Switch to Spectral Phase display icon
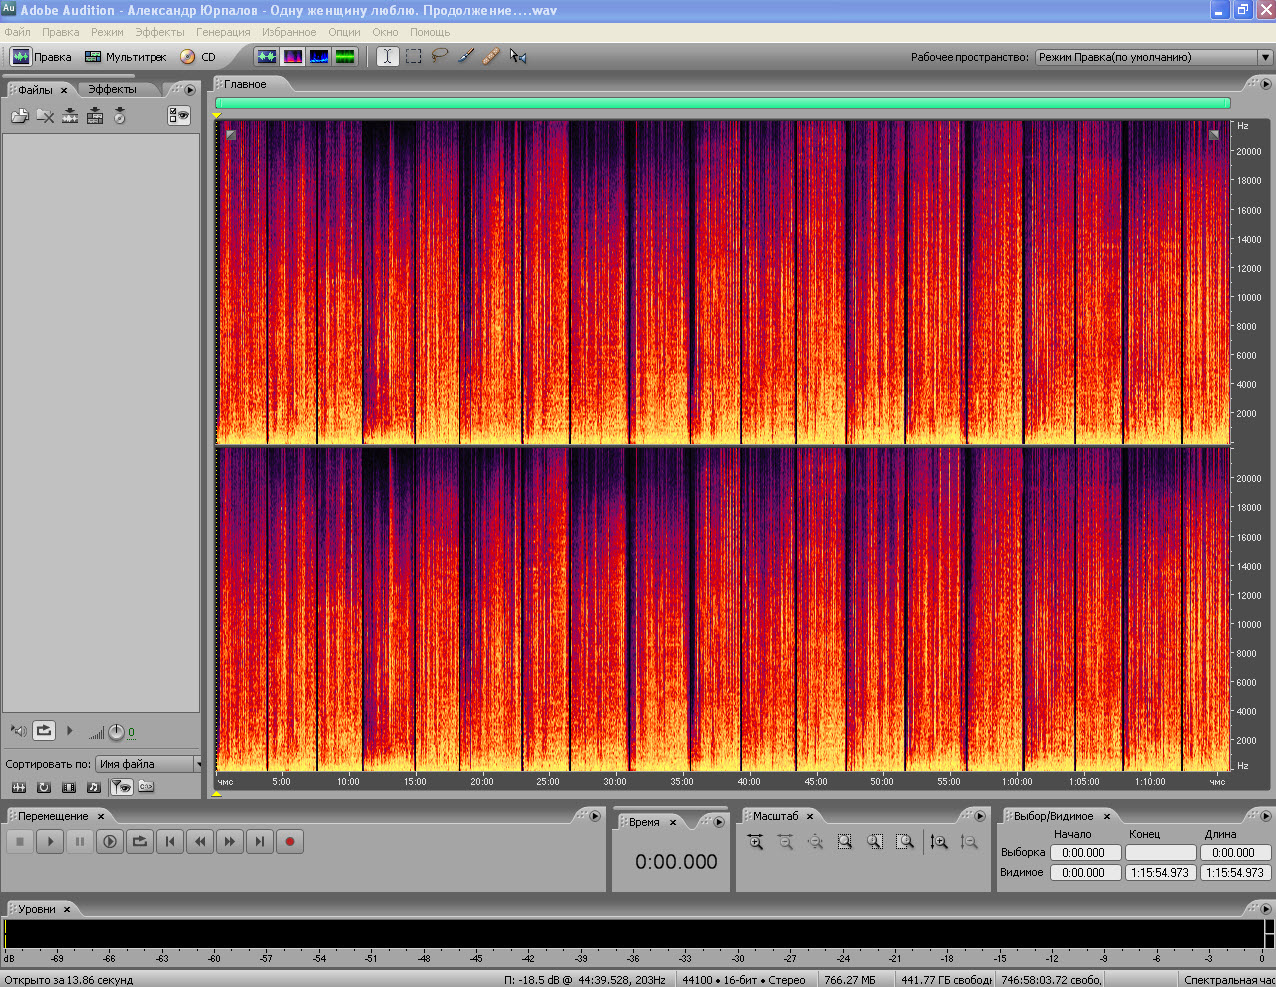The height and width of the screenshot is (987, 1276). 345,57
